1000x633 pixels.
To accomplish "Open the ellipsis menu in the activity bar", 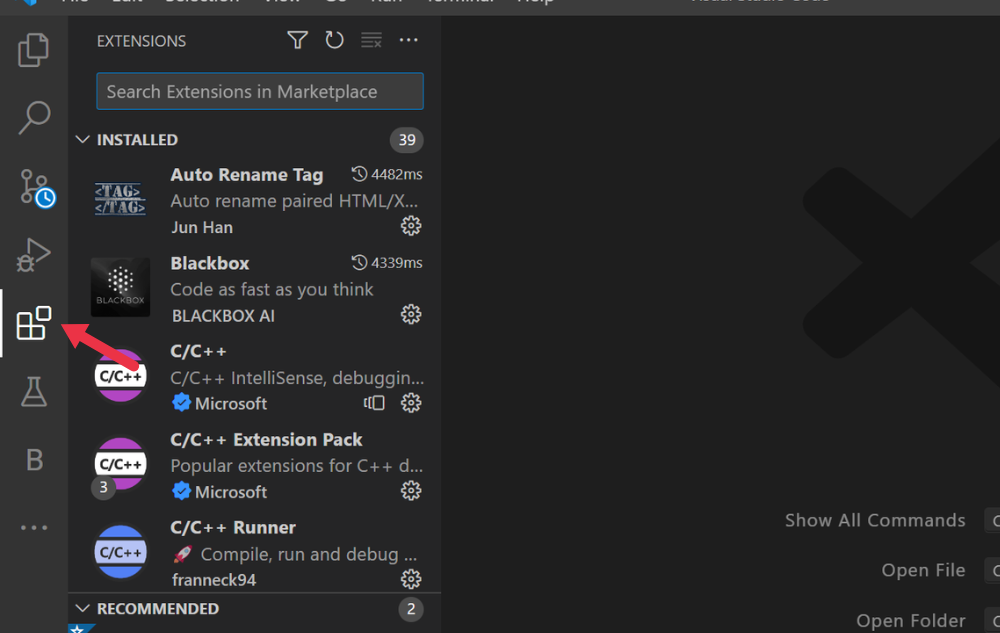I will tap(34, 527).
